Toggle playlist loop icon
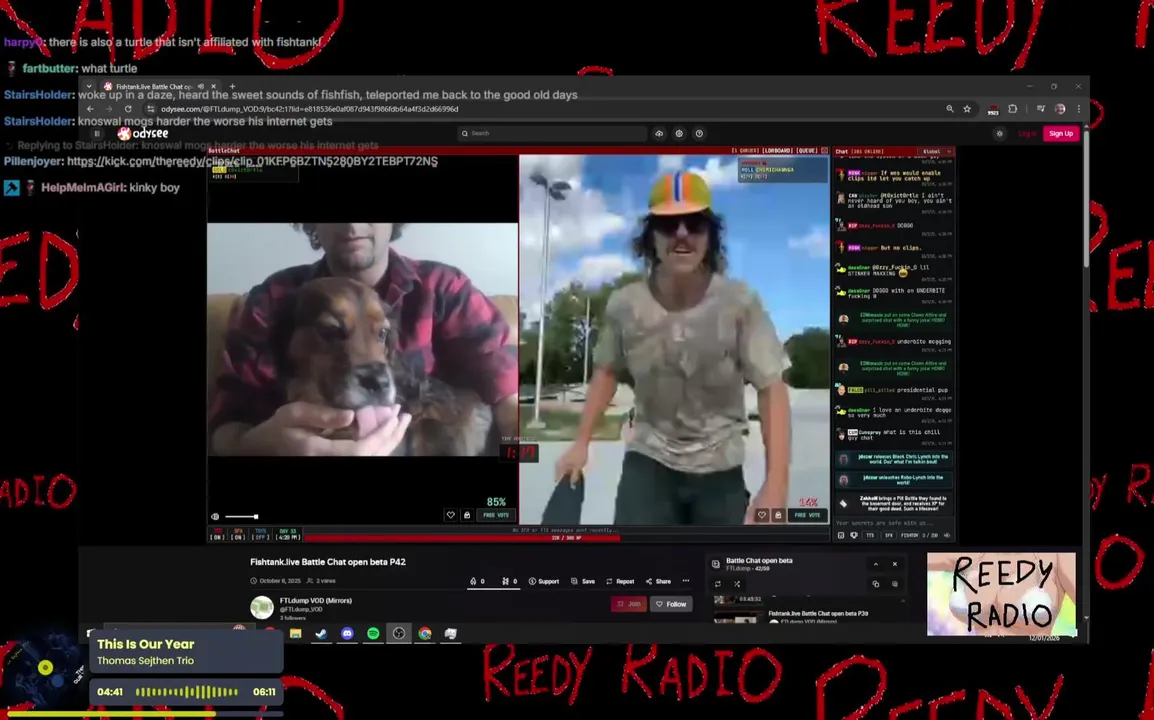This screenshot has height=720, width=1154. tap(718, 584)
